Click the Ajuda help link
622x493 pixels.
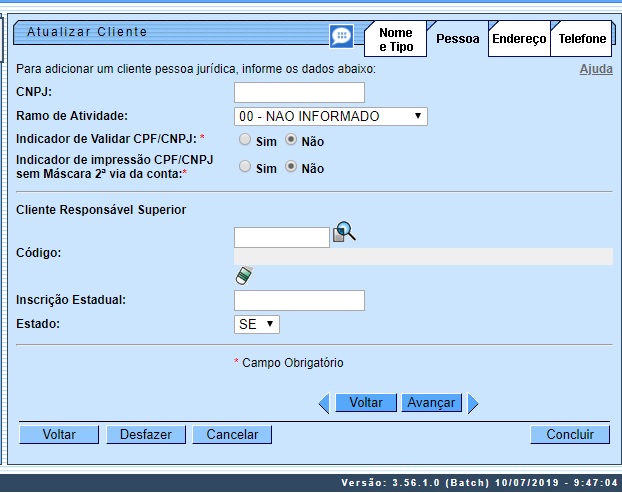596,70
